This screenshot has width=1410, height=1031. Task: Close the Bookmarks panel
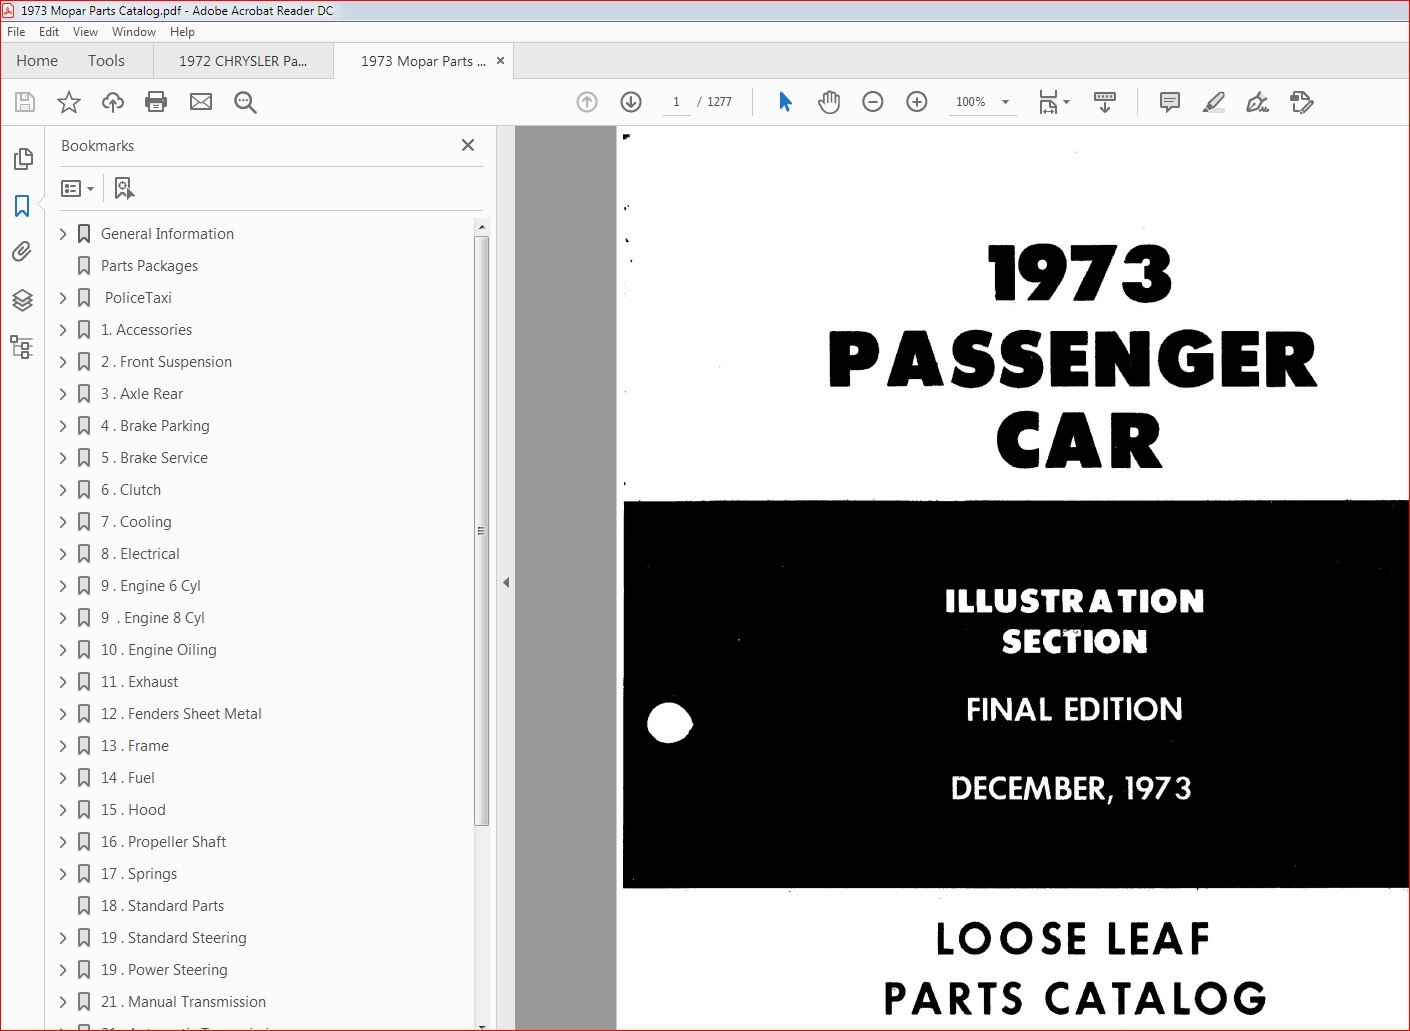pos(468,145)
